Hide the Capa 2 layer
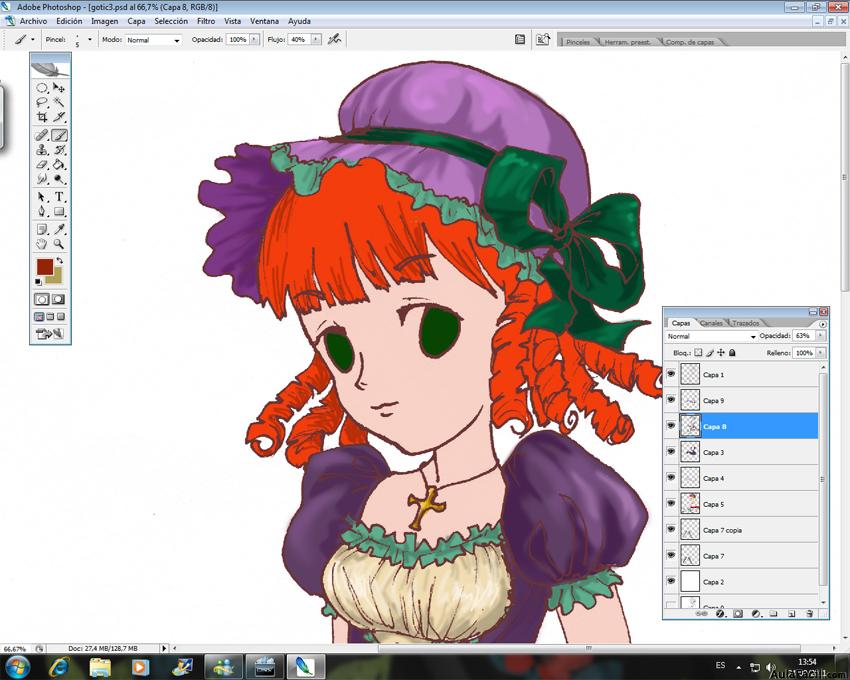This screenshot has height=680, width=850. 671,581
